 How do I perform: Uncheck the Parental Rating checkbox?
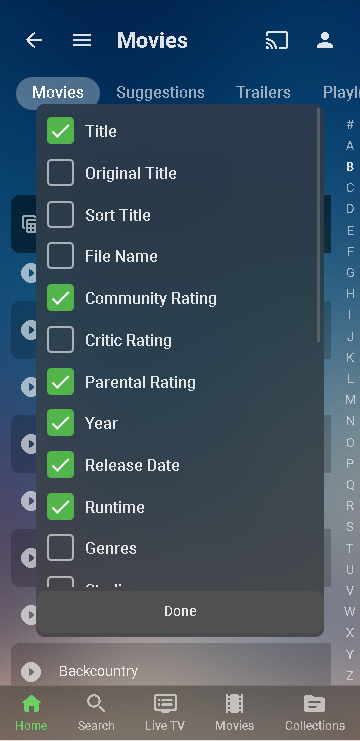pos(60,381)
